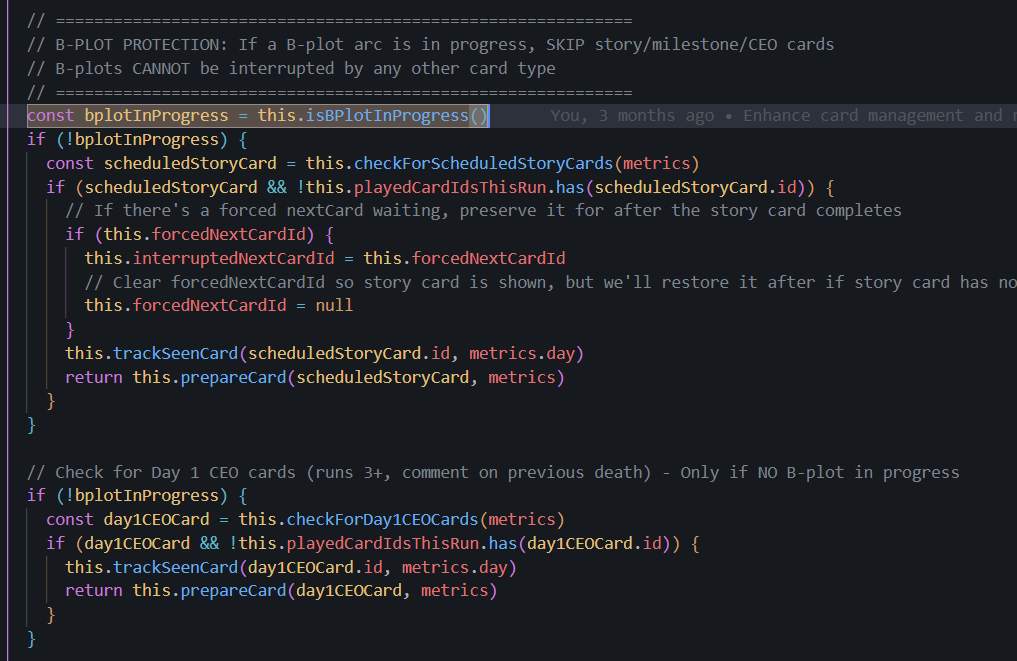Click the 'Check for Day 1 CEO cards' comment
This screenshot has height=661, width=1017.
point(493,472)
